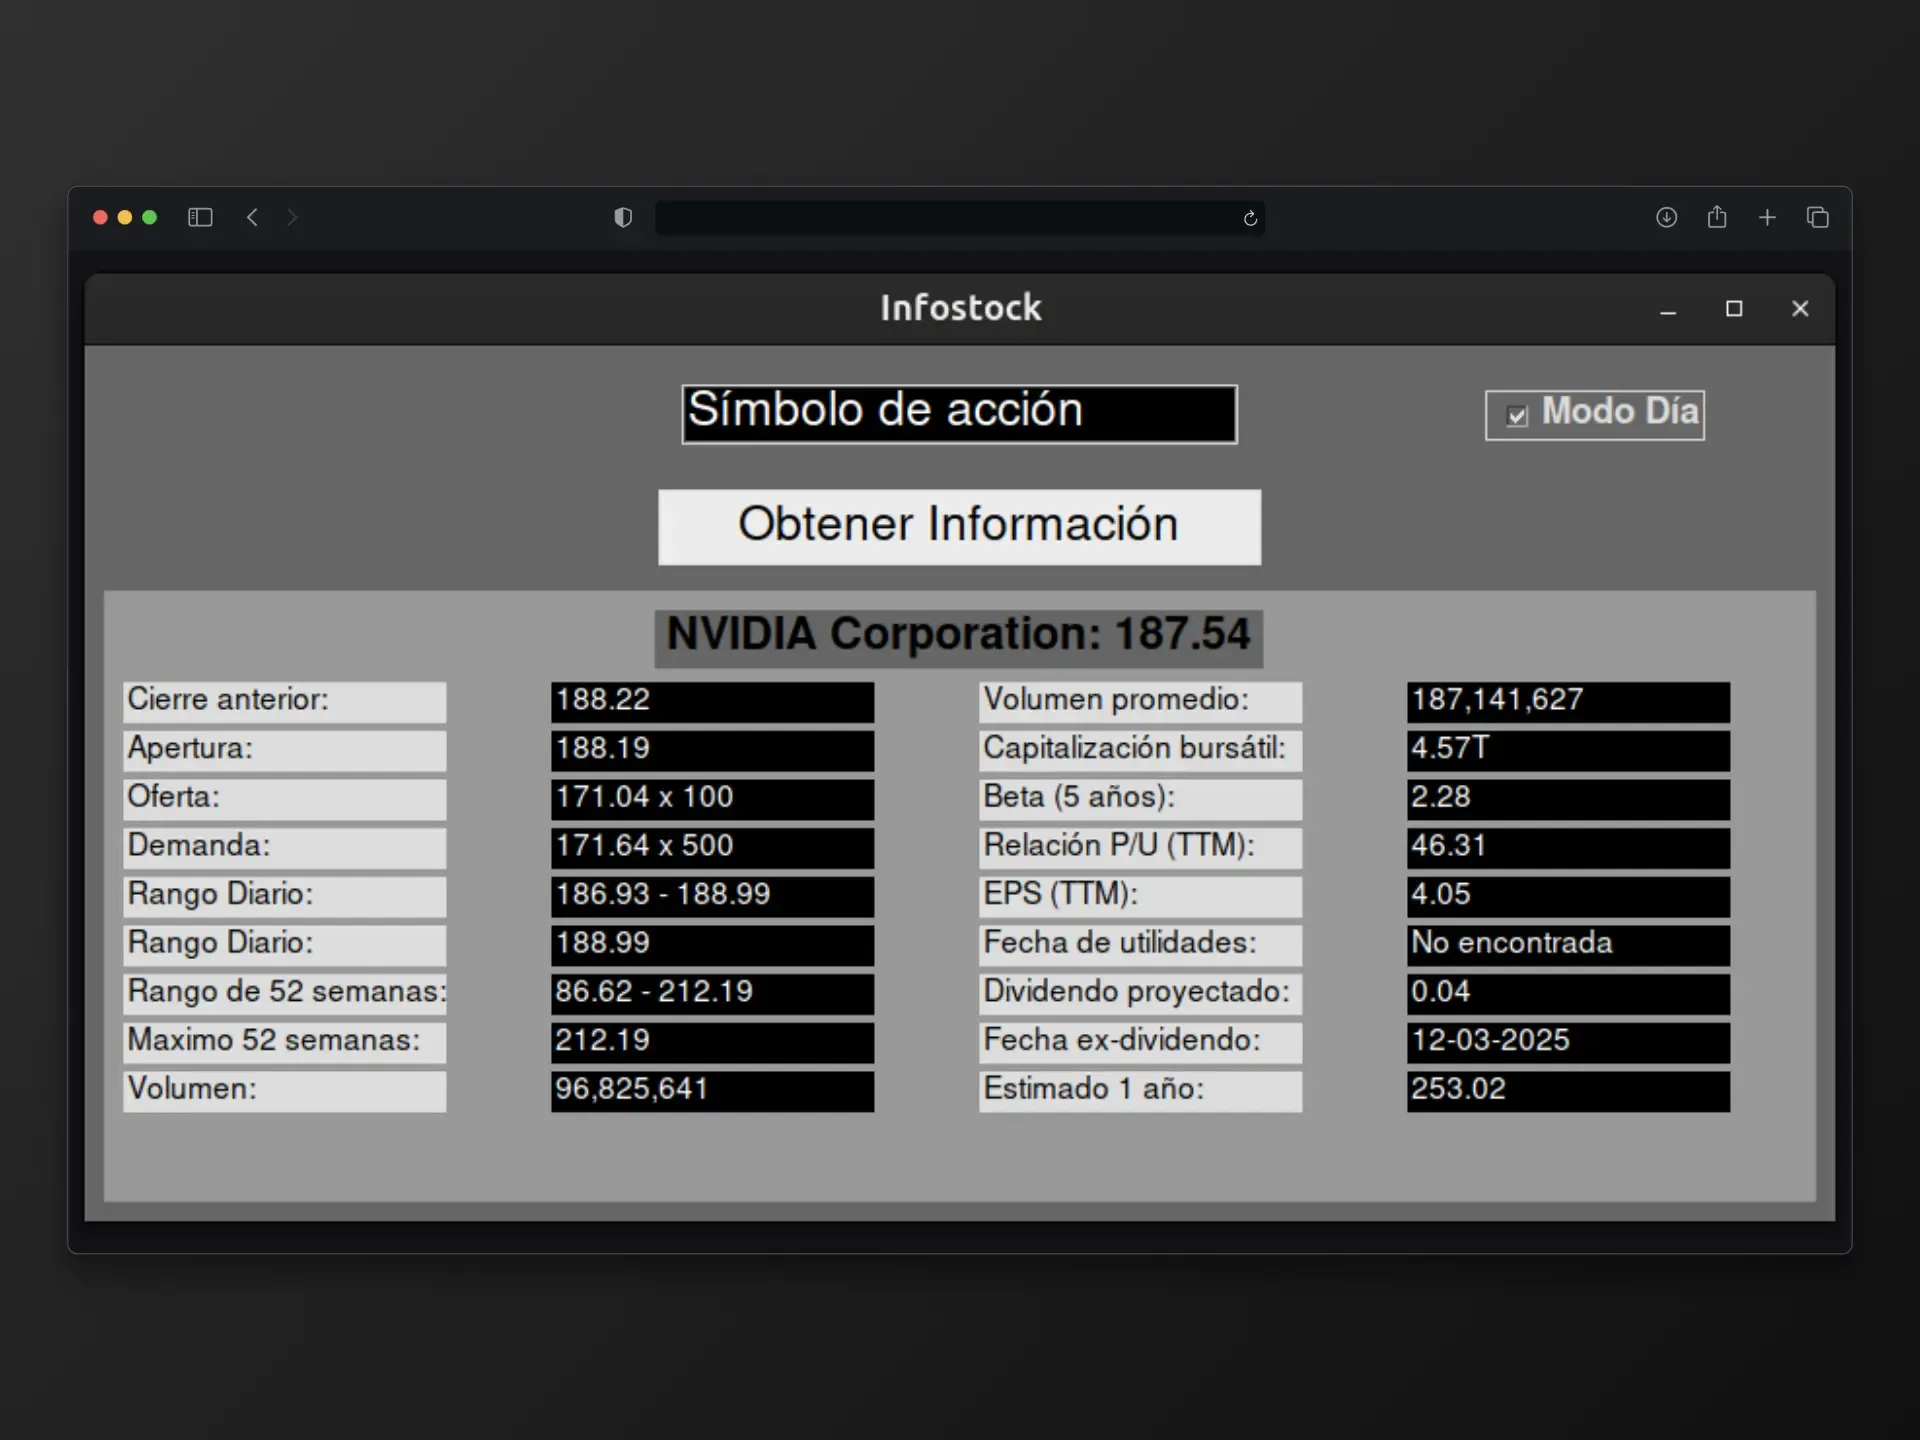Click the 253.02 value
1920x1440 pixels.
[x=1568, y=1092]
